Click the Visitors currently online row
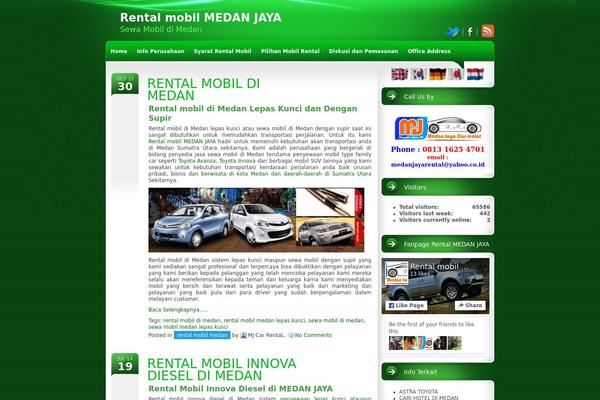The image size is (600, 400). 444,220
